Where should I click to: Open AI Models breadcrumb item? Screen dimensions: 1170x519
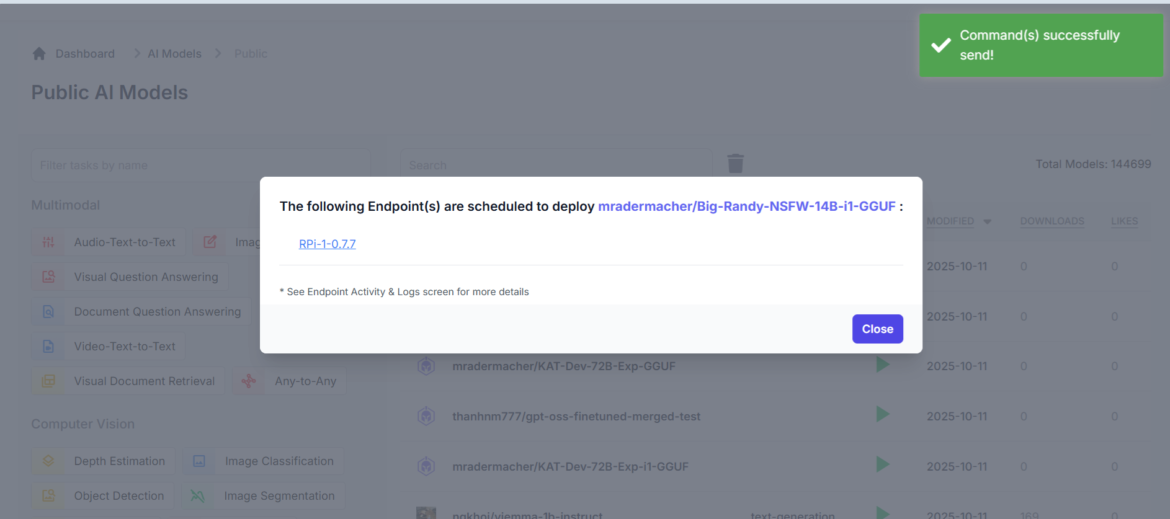coord(174,53)
